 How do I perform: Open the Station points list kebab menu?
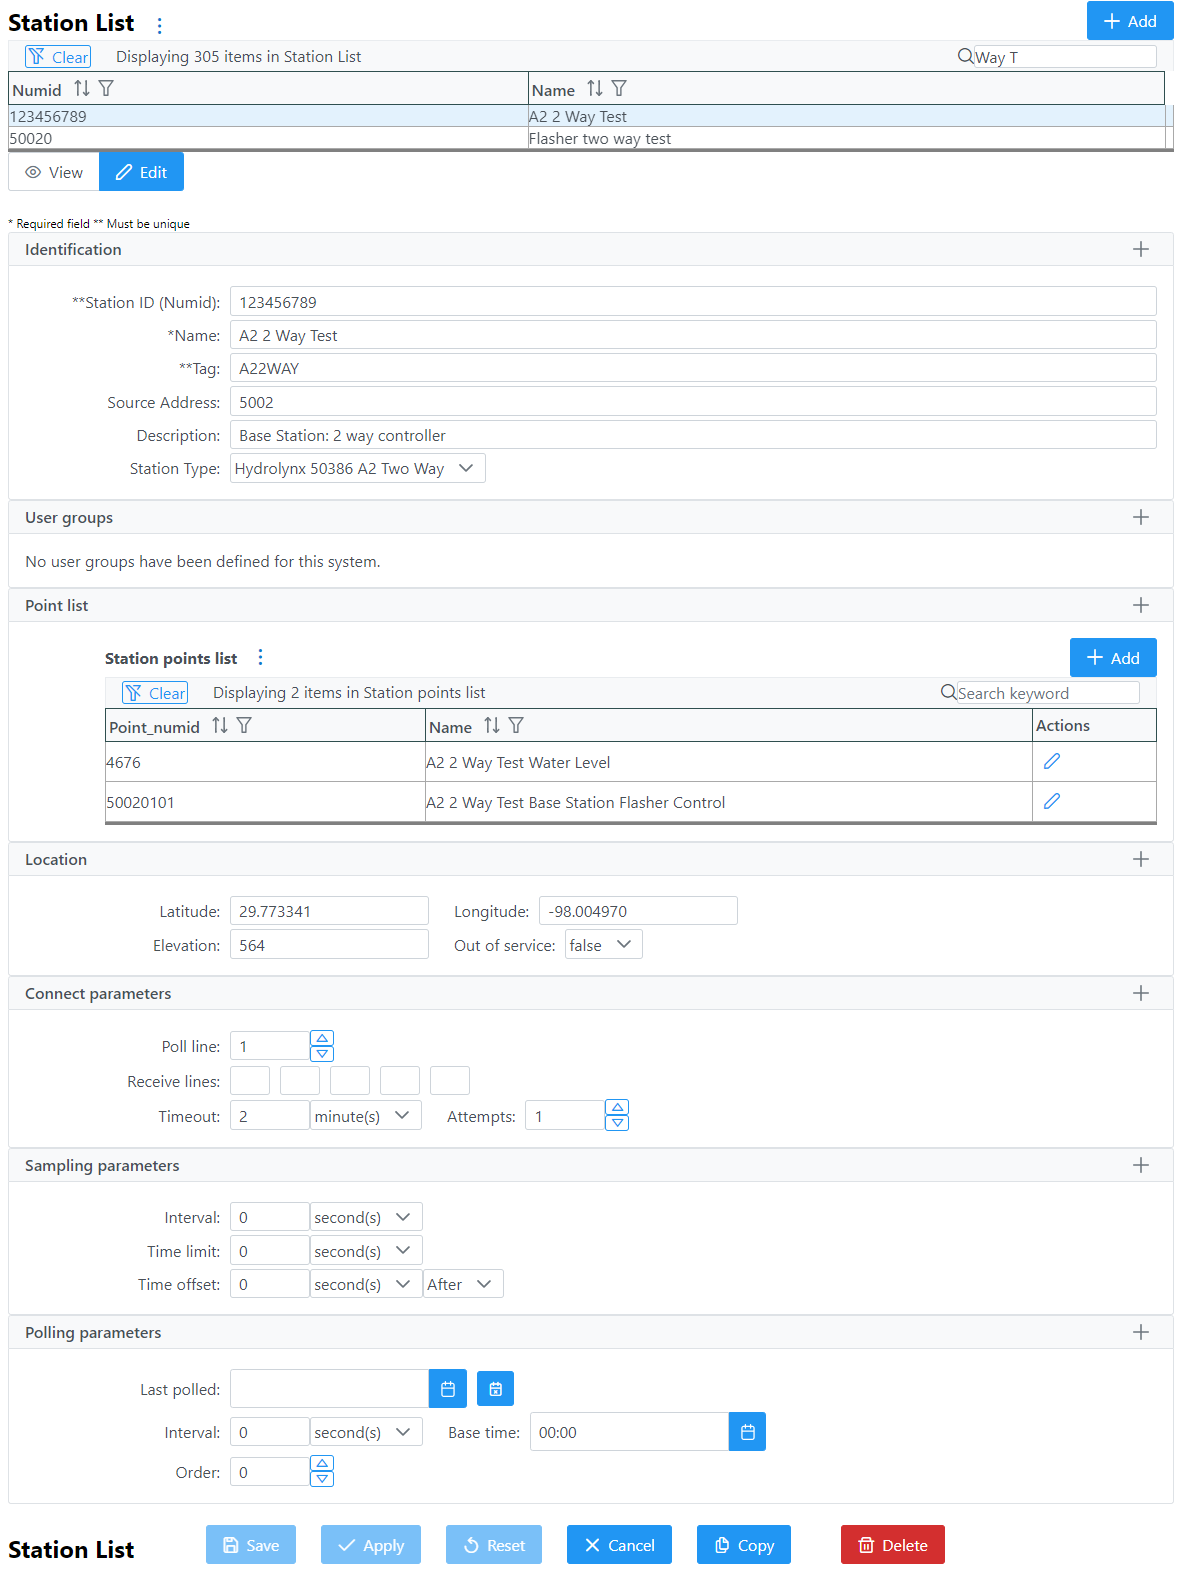pyautogui.click(x=261, y=657)
